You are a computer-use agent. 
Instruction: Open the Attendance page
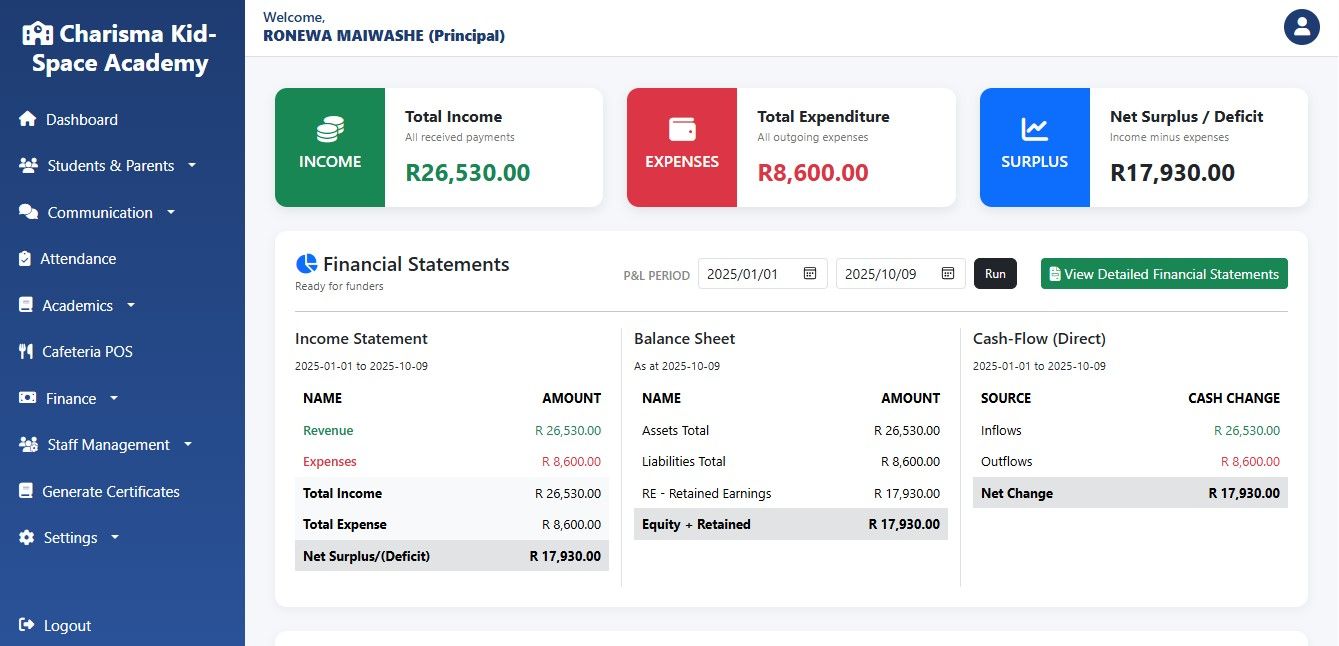click(78, 259)
